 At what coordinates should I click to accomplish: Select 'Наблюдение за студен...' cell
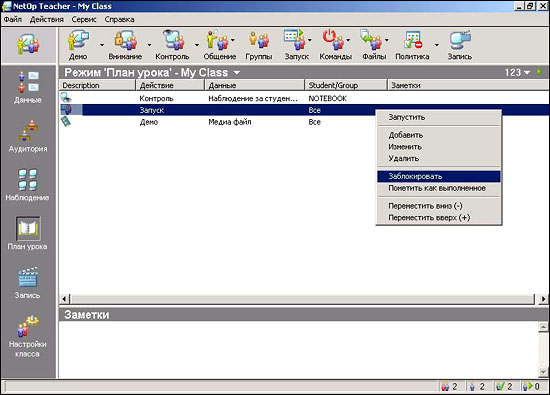pos(253,99)
